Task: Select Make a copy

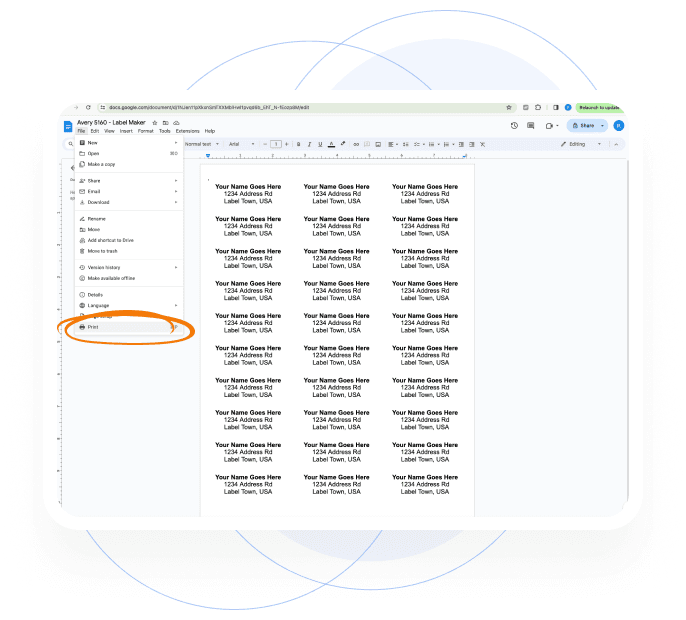Action: pos(129,165)
